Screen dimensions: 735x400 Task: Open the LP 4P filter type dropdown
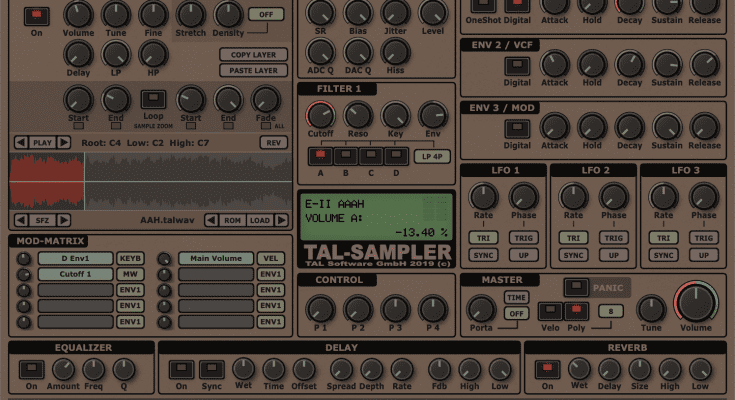[x=430, y=156]
